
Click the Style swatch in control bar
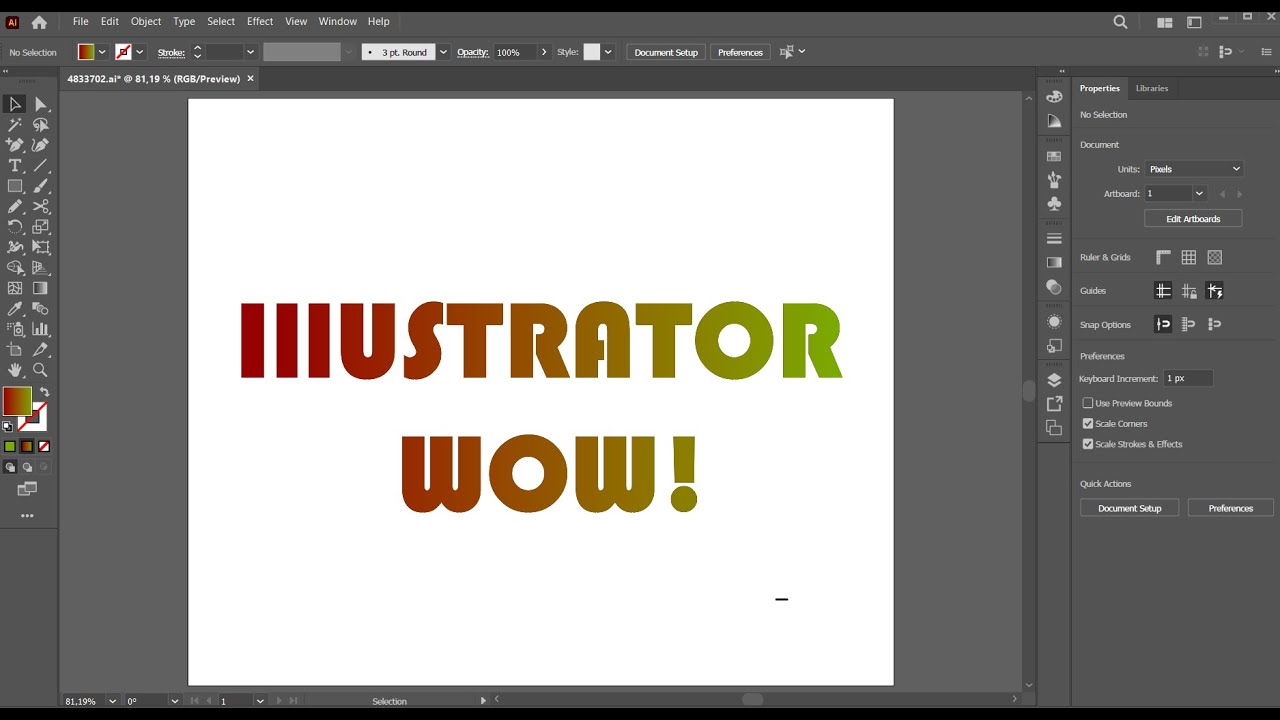[592, 52]
